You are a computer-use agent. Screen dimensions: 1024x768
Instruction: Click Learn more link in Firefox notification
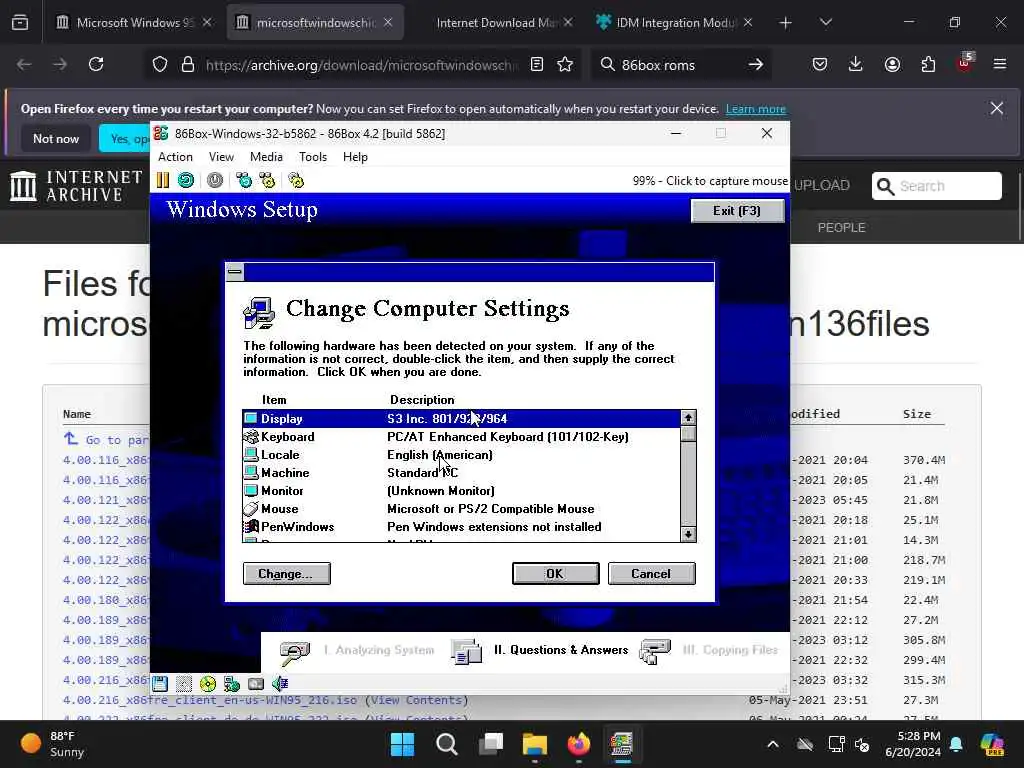coord(756,109)
